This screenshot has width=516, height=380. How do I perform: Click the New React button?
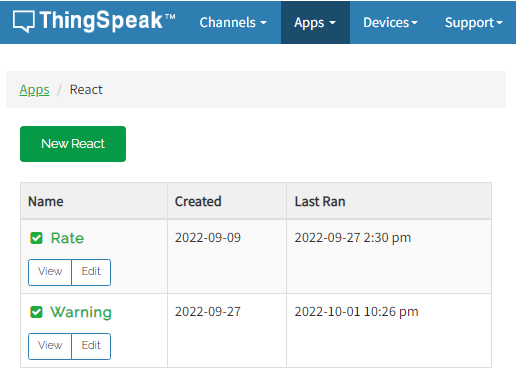coord(73,144)
